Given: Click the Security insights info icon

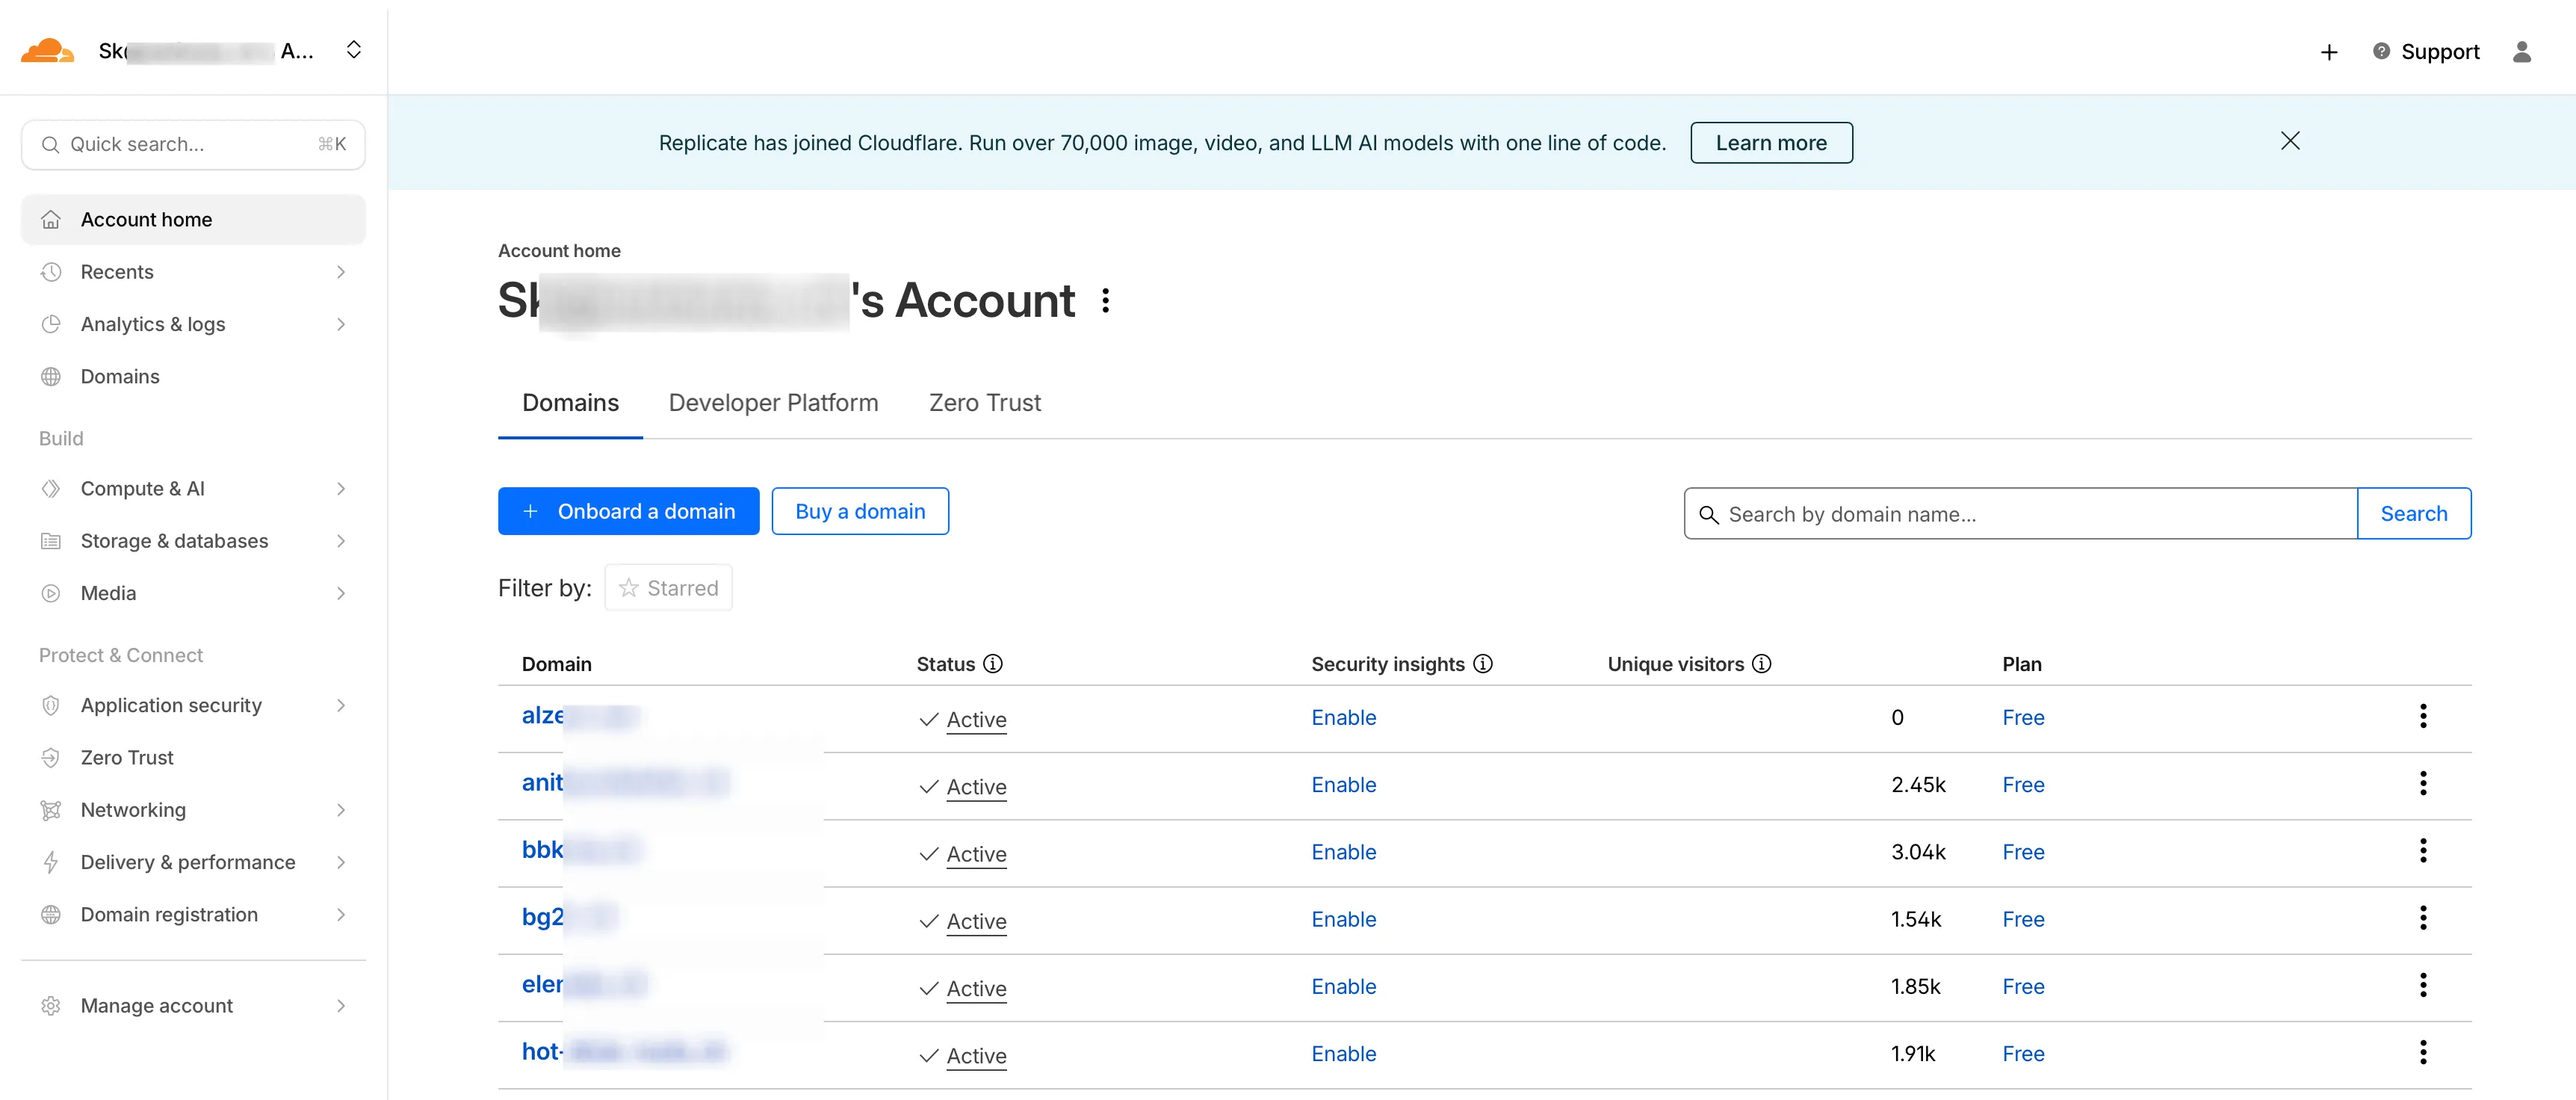Looking at the screenshot, I should coord(1483,664).
